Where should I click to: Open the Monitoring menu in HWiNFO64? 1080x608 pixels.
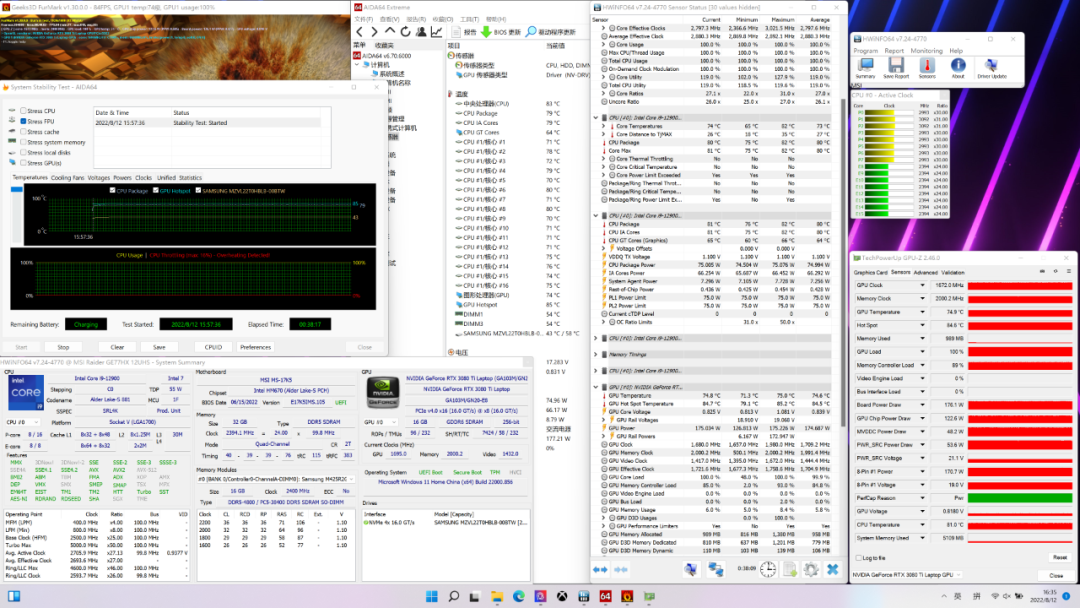pyautogui.click(x=926, y=50)
